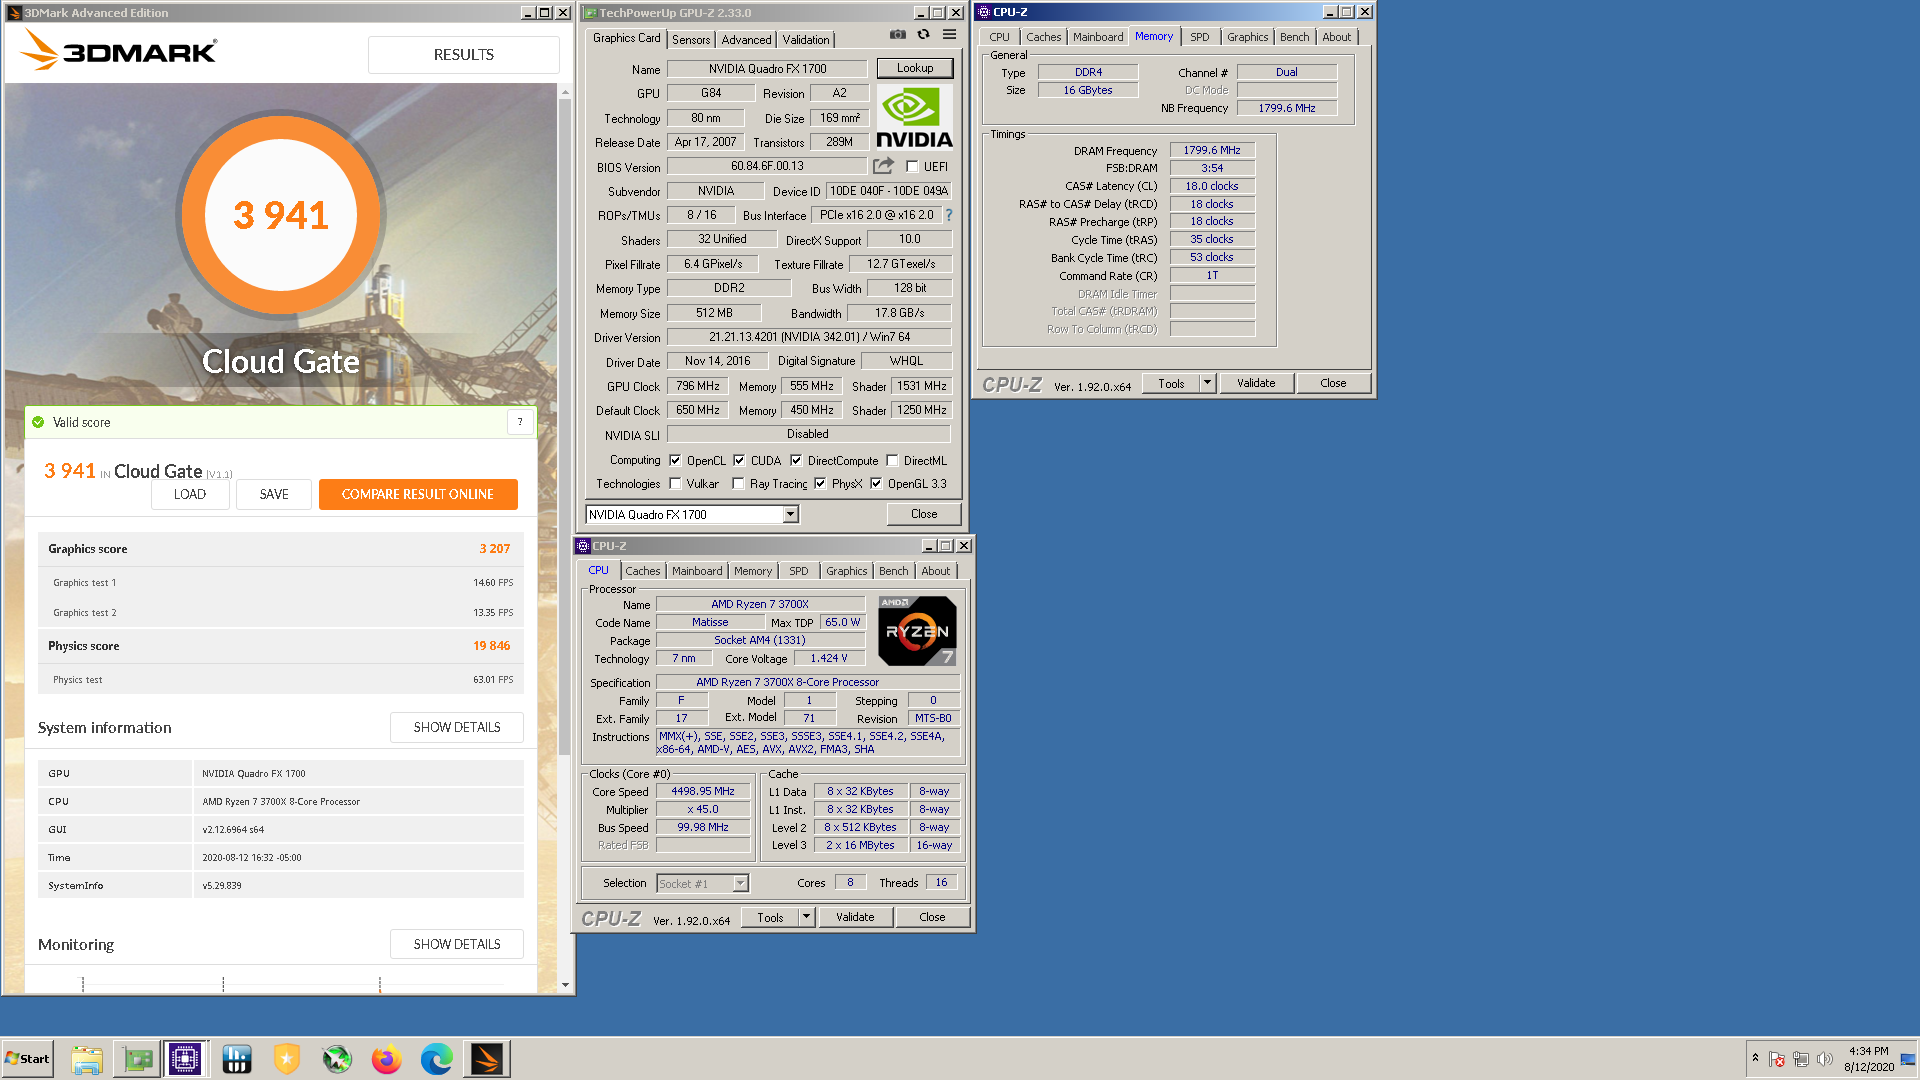
Task: Launch Microsoft Edge from the taskbar
Action: [x=436, y=1059]
